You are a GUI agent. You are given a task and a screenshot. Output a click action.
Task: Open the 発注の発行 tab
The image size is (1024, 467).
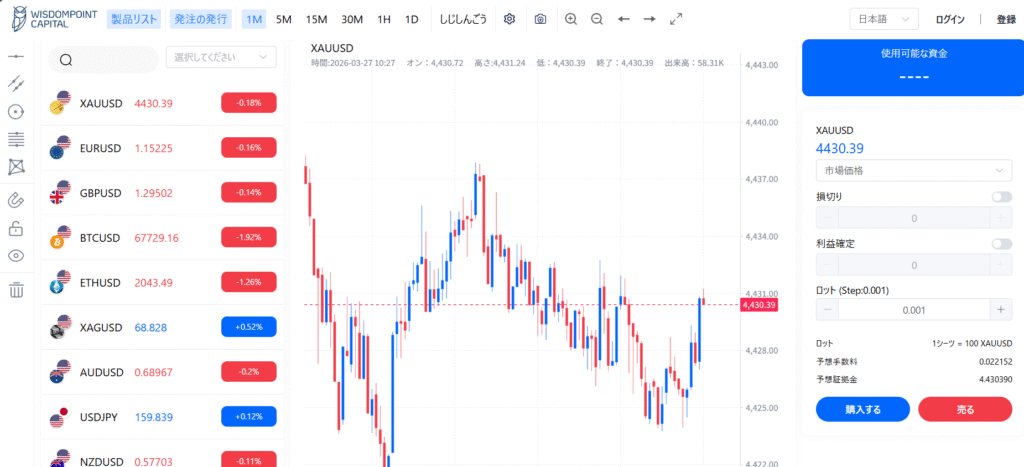pyautogui.click(x=201, y=19)
